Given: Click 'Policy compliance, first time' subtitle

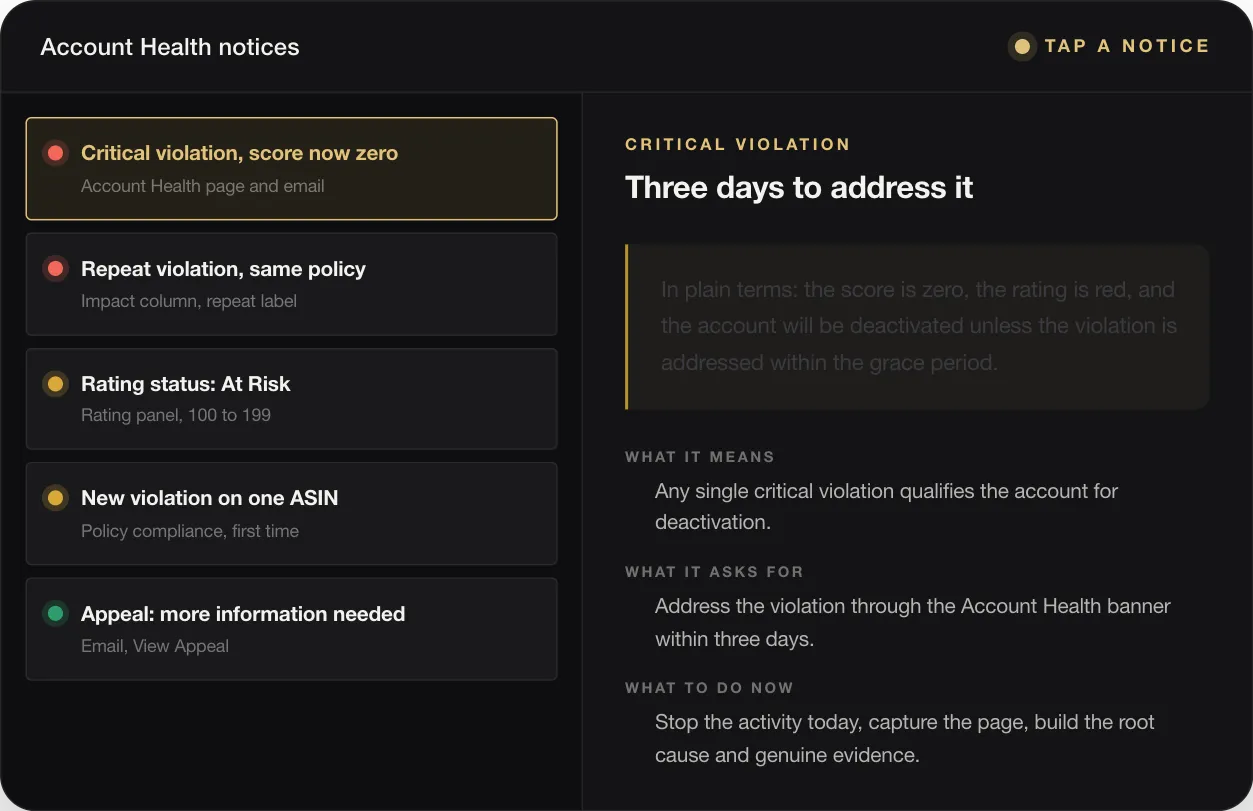Looking at the screenshot, I should click(190, 531).
